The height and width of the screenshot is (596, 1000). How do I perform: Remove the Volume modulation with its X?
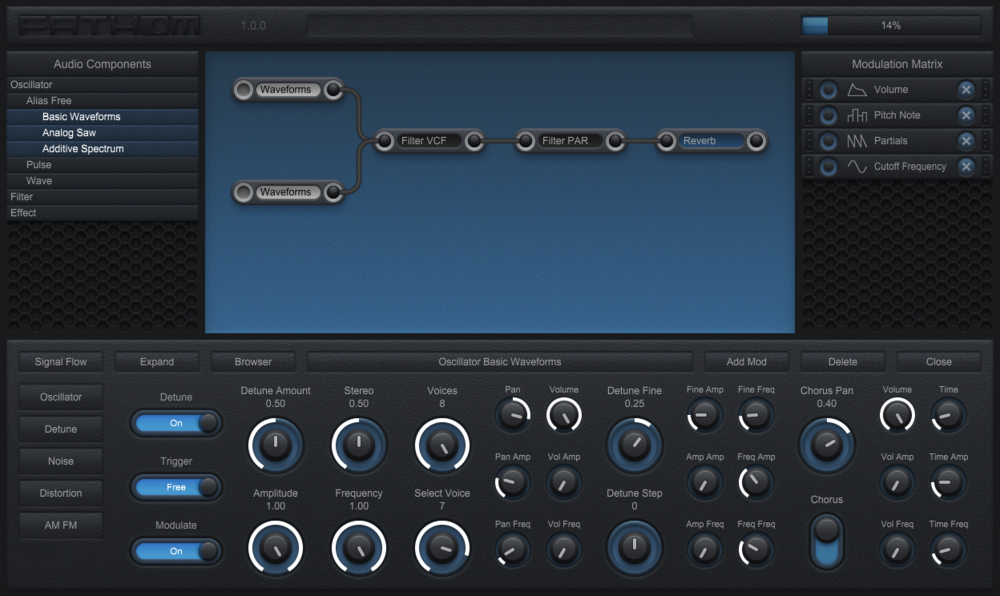tap(966, 90)
